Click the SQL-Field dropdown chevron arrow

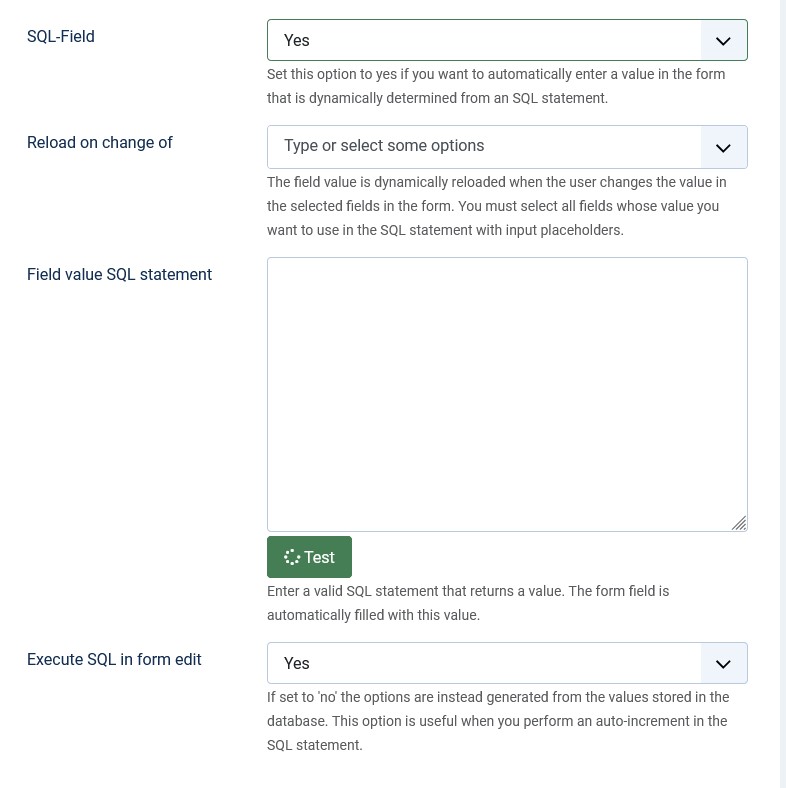[724, 41]
